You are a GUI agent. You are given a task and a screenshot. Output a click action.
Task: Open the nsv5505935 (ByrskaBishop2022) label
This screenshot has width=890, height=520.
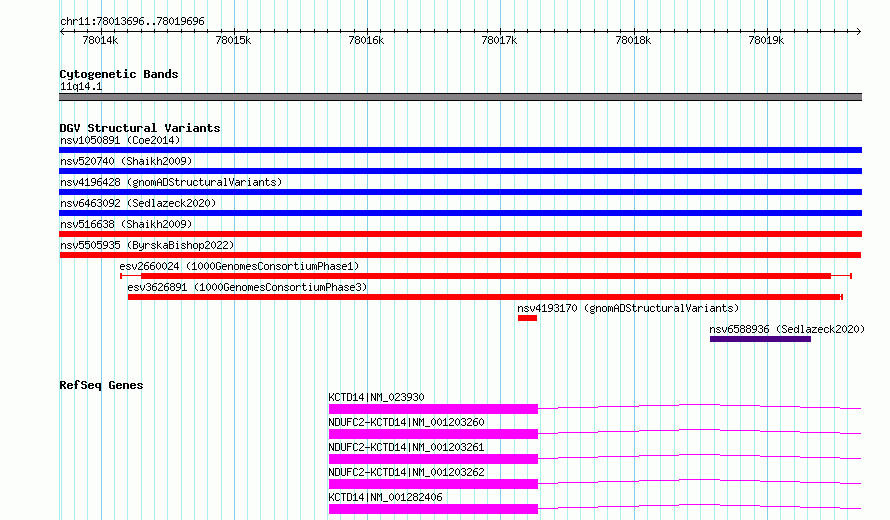pos(147,245)
